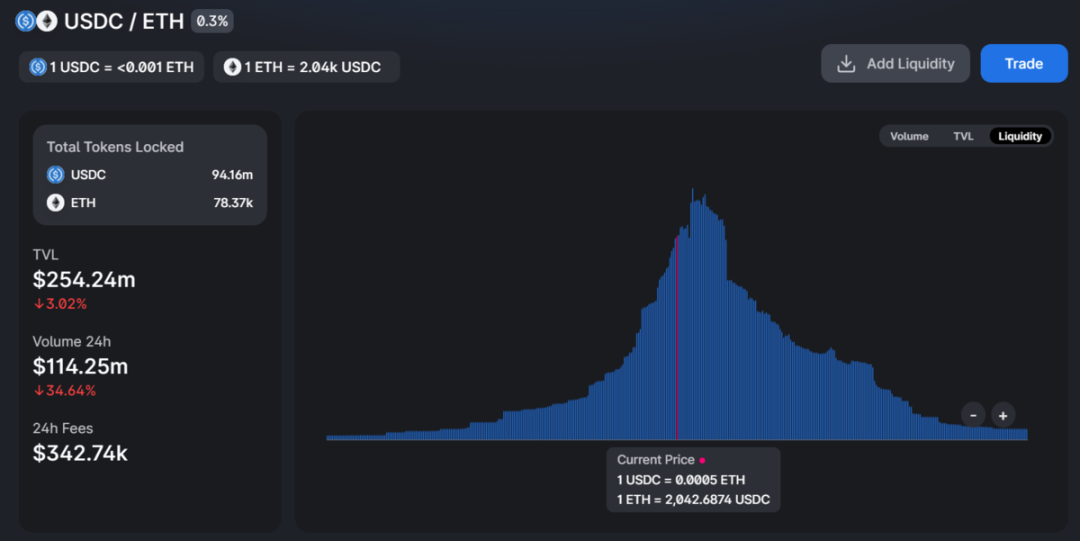Click ETH icon in the price pill
This screenshot has height=541, width=1080.
tap(232, 67)
